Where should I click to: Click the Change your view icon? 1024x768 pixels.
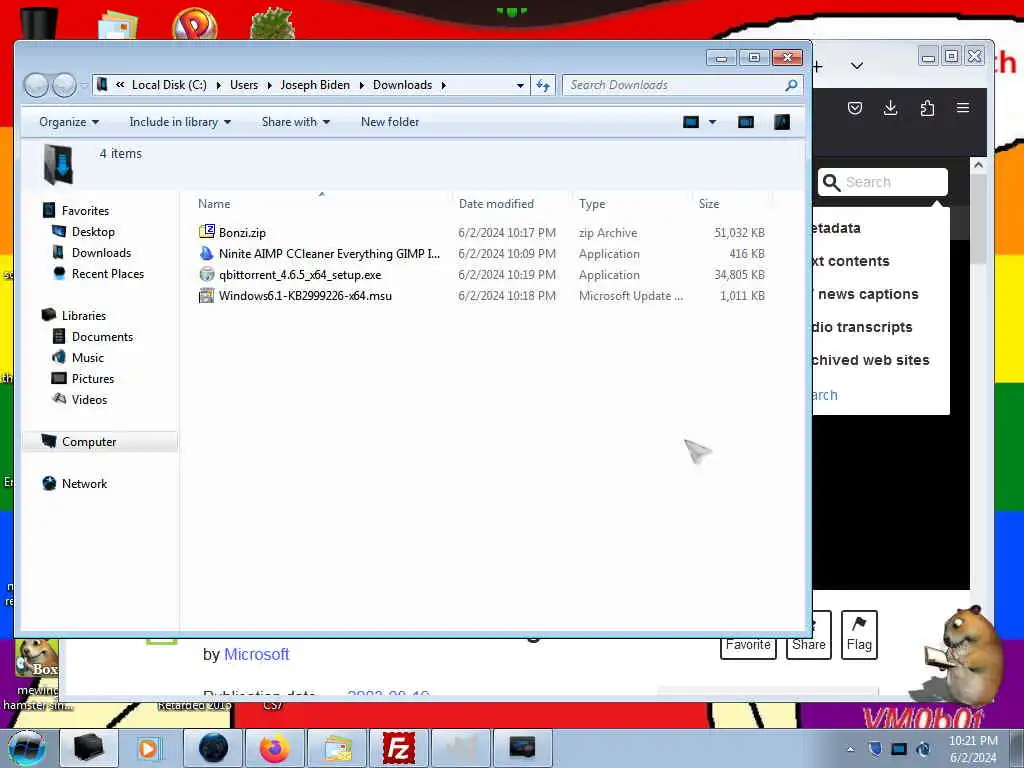click(x=691, y=122)
